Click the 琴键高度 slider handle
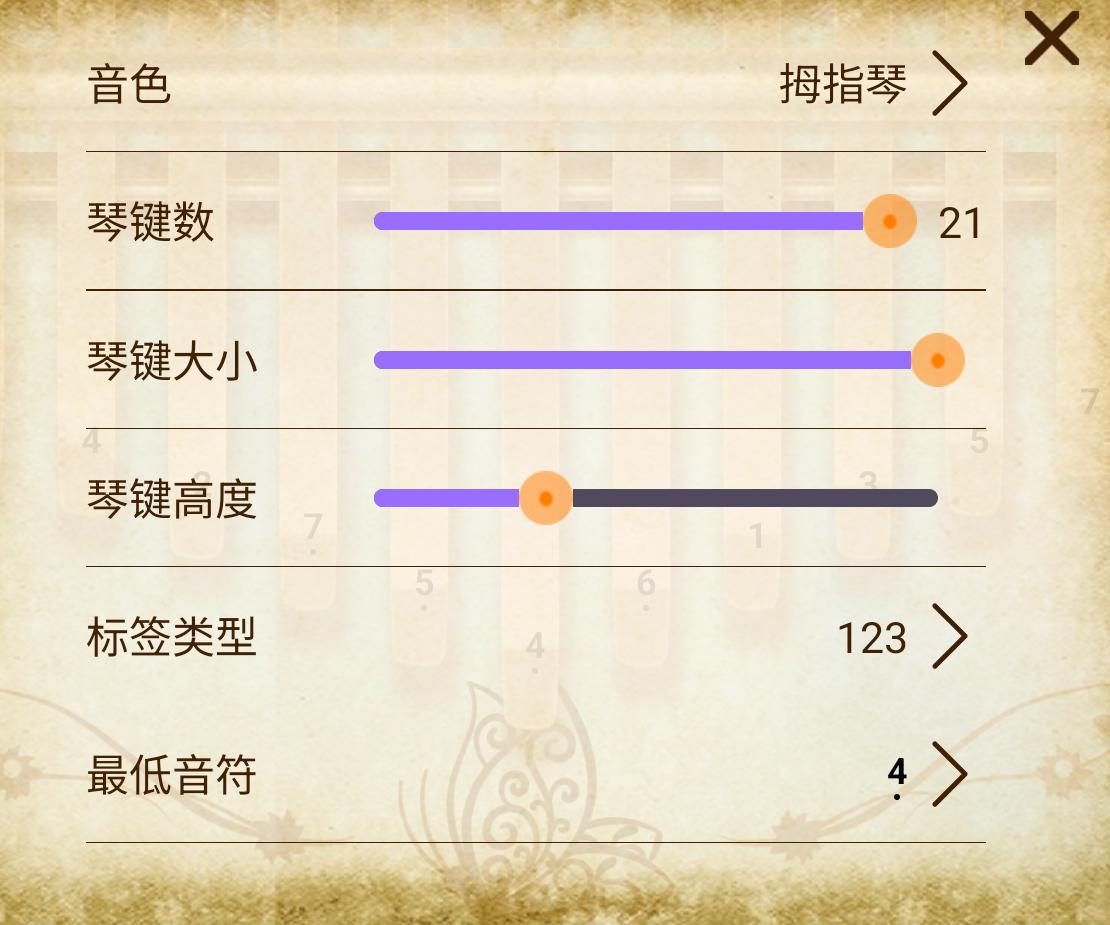The height and width of the screenshot is (925, 1110). [x=546, y=498]
